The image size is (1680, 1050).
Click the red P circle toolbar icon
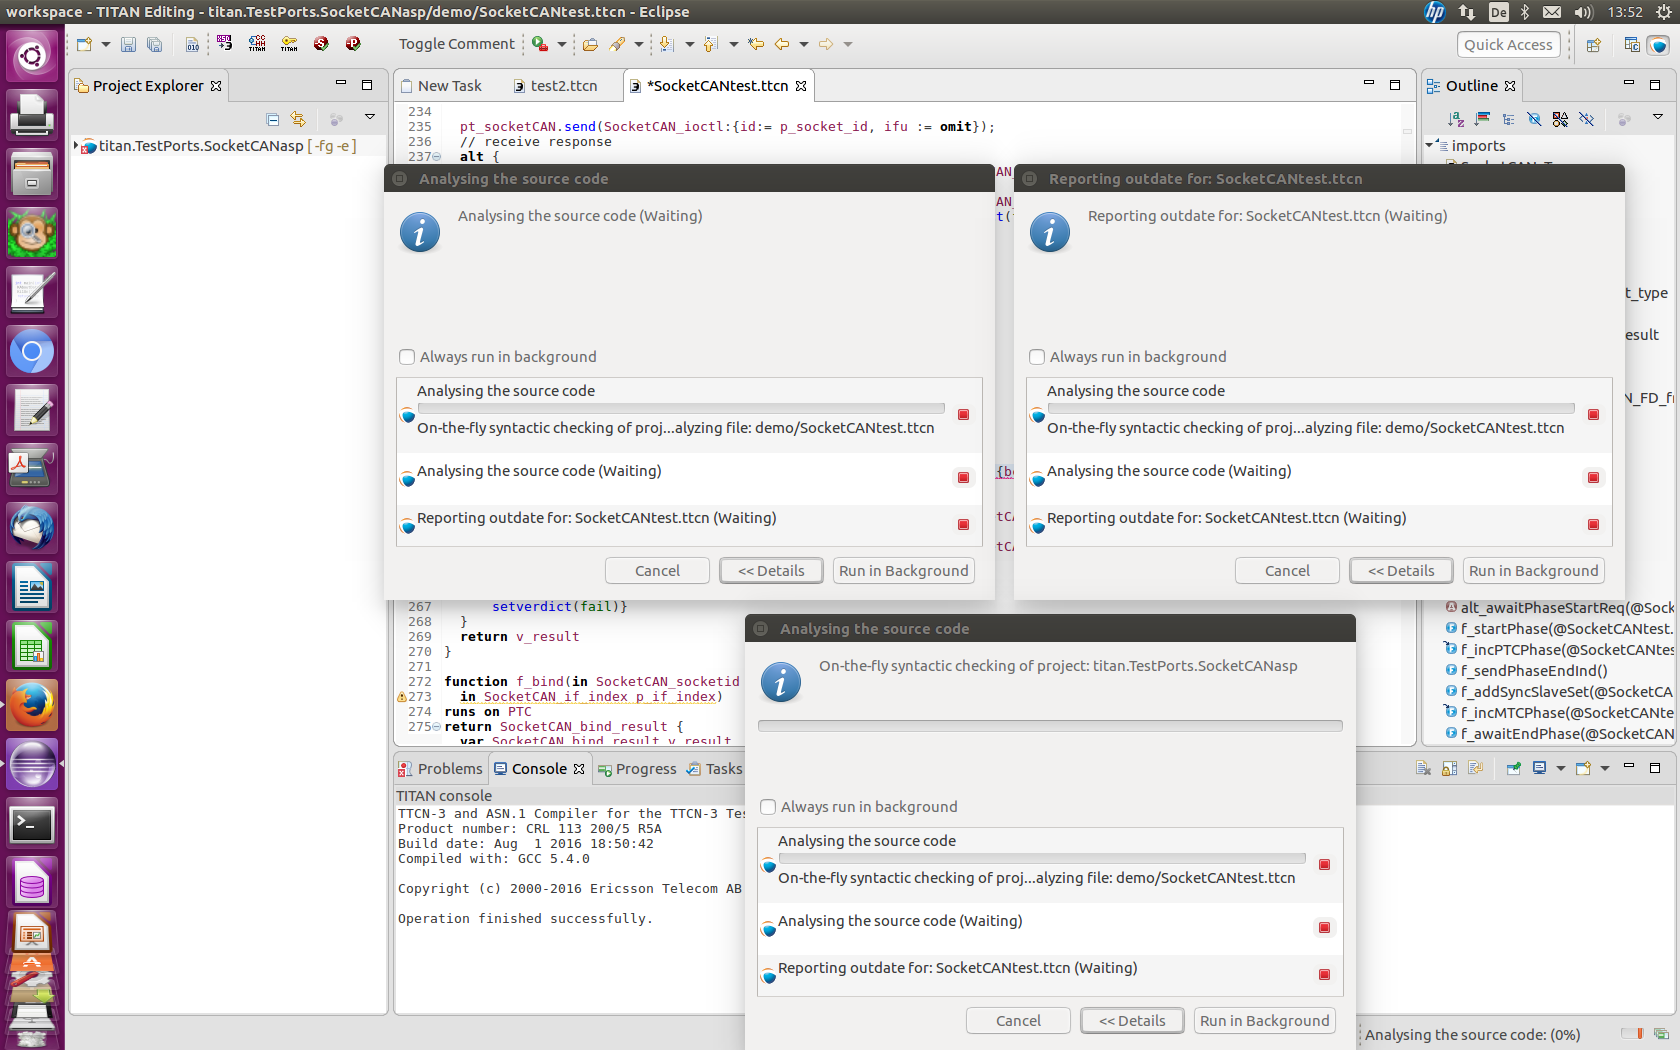[x=353, y=43]
